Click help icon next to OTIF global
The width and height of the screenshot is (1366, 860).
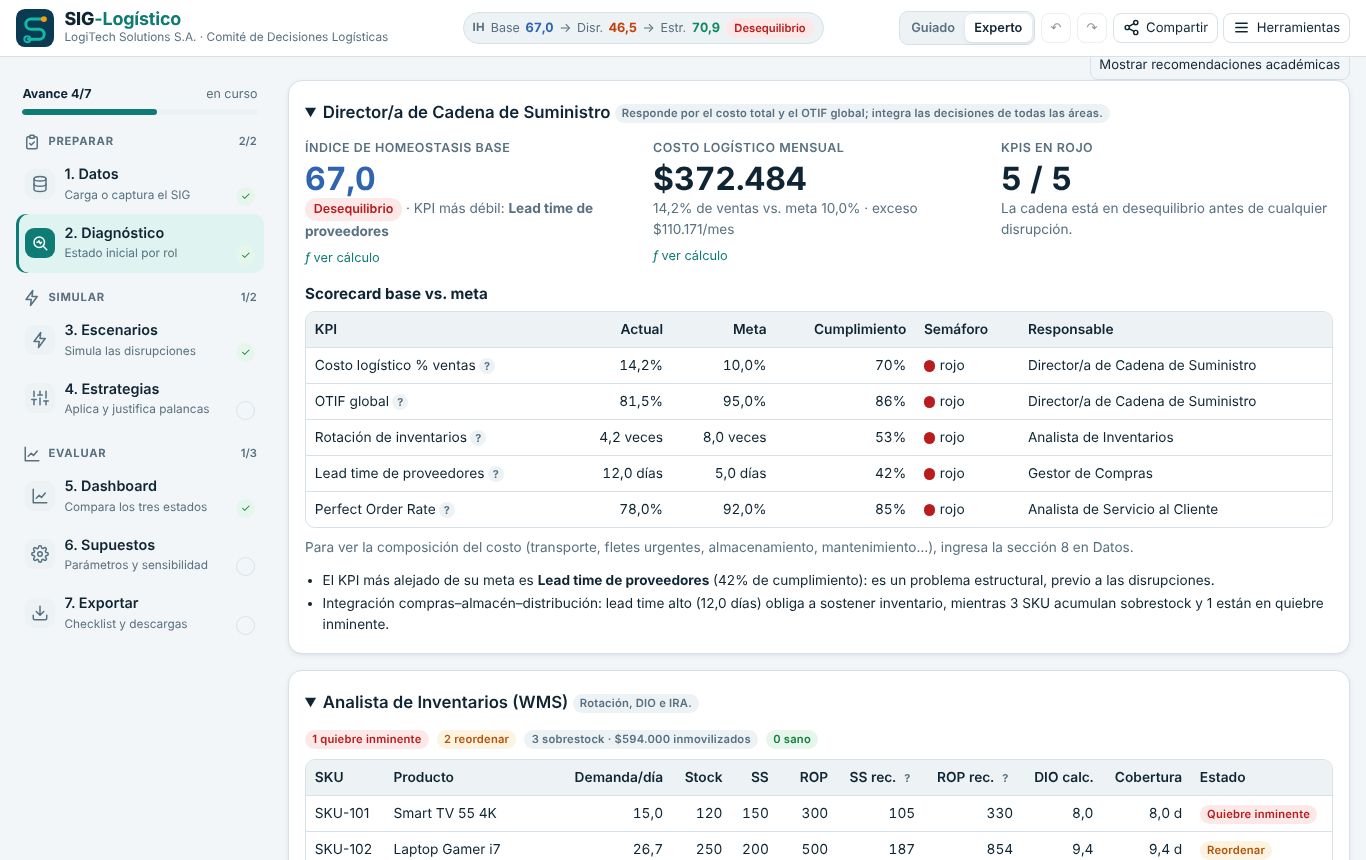pos(400,402)
